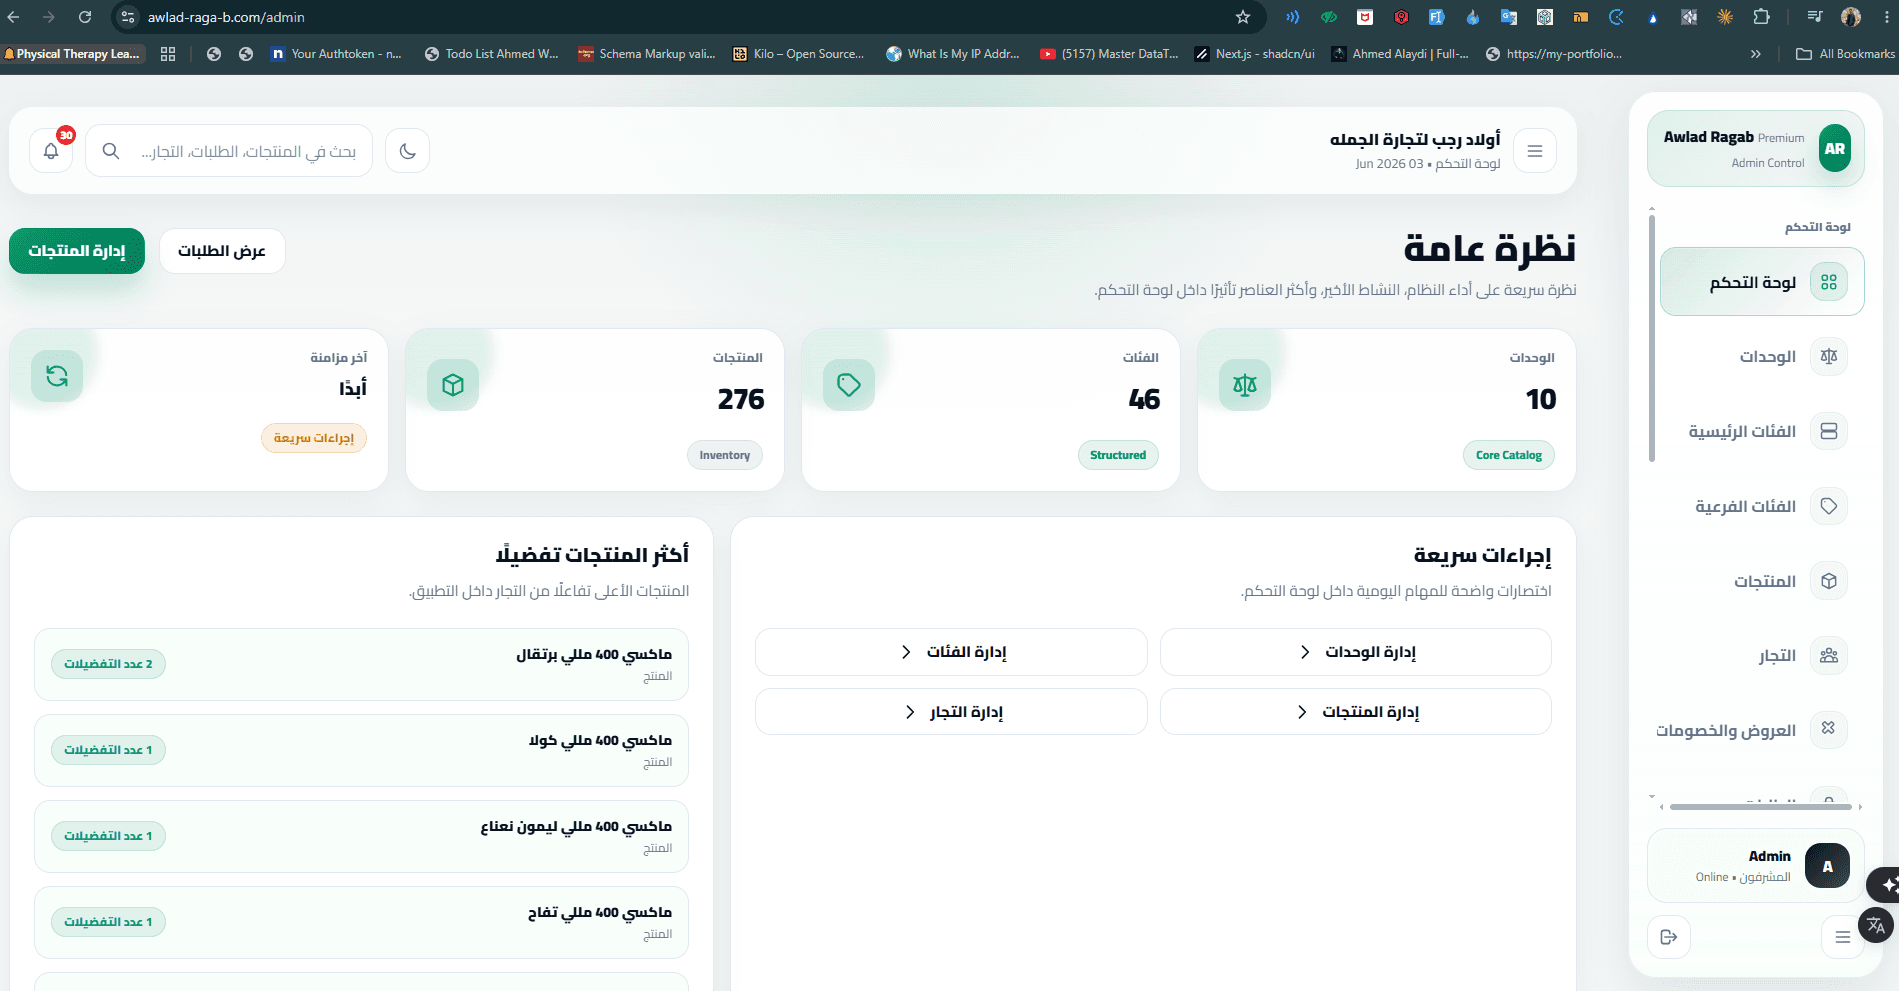
Task: Select ماكسي 400 مللي برتقال product
Action: 361,665
